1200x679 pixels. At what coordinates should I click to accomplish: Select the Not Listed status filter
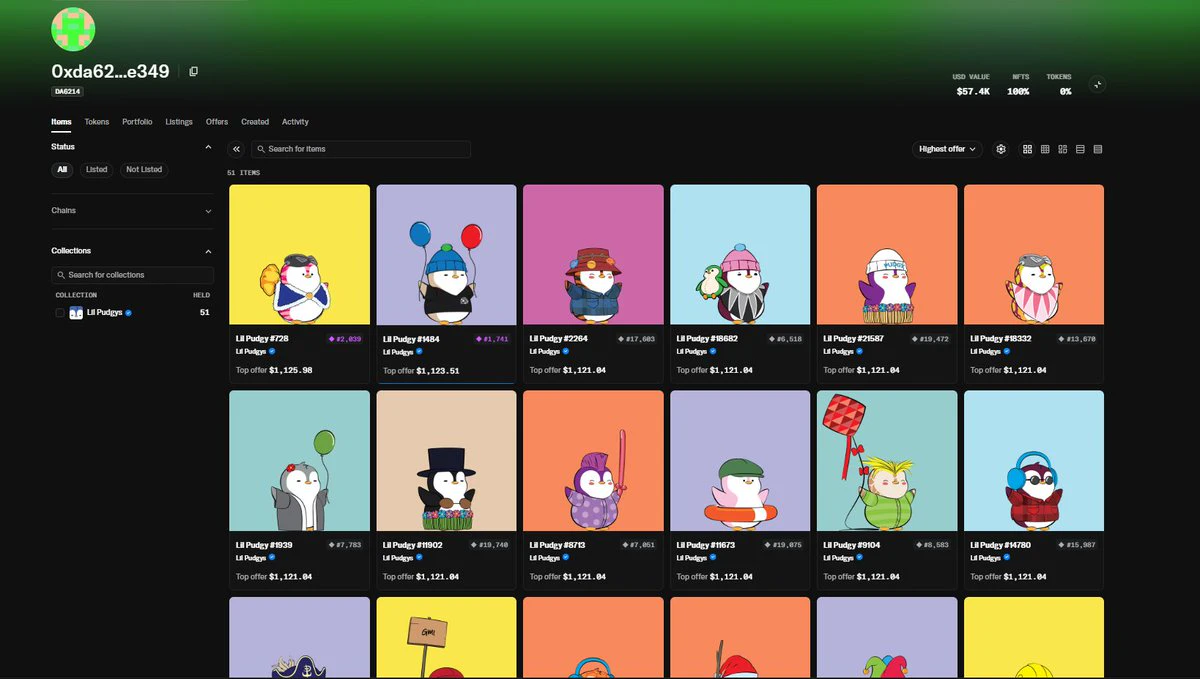pyautogui.click(x=144, y=170)
